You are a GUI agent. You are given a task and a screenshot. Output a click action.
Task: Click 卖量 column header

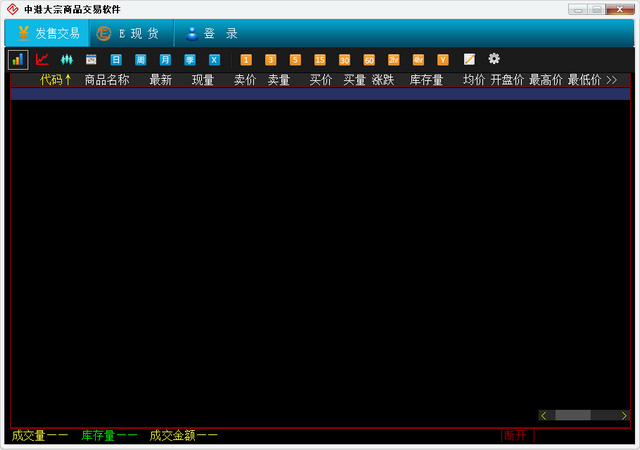(x=279, y=80)
